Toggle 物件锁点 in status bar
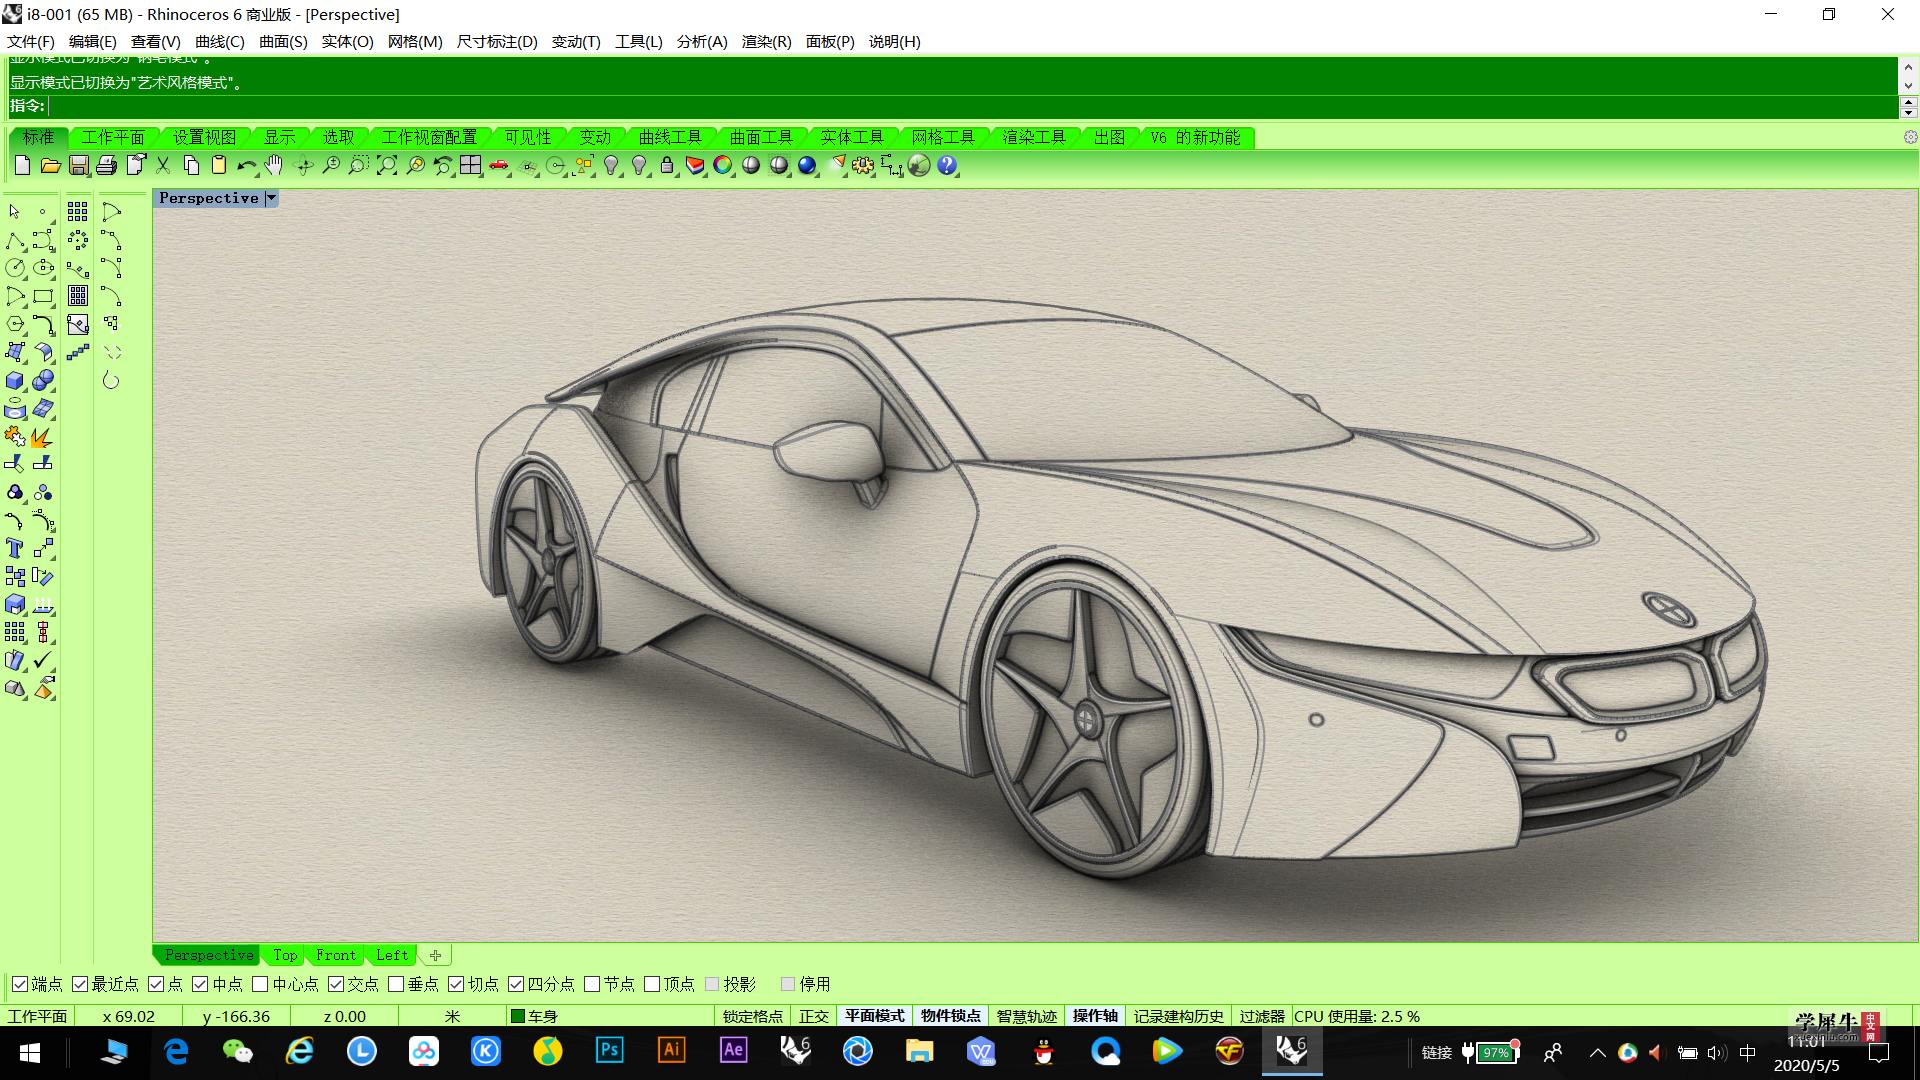1920x1080 pixels. (x=951, y=1016)
